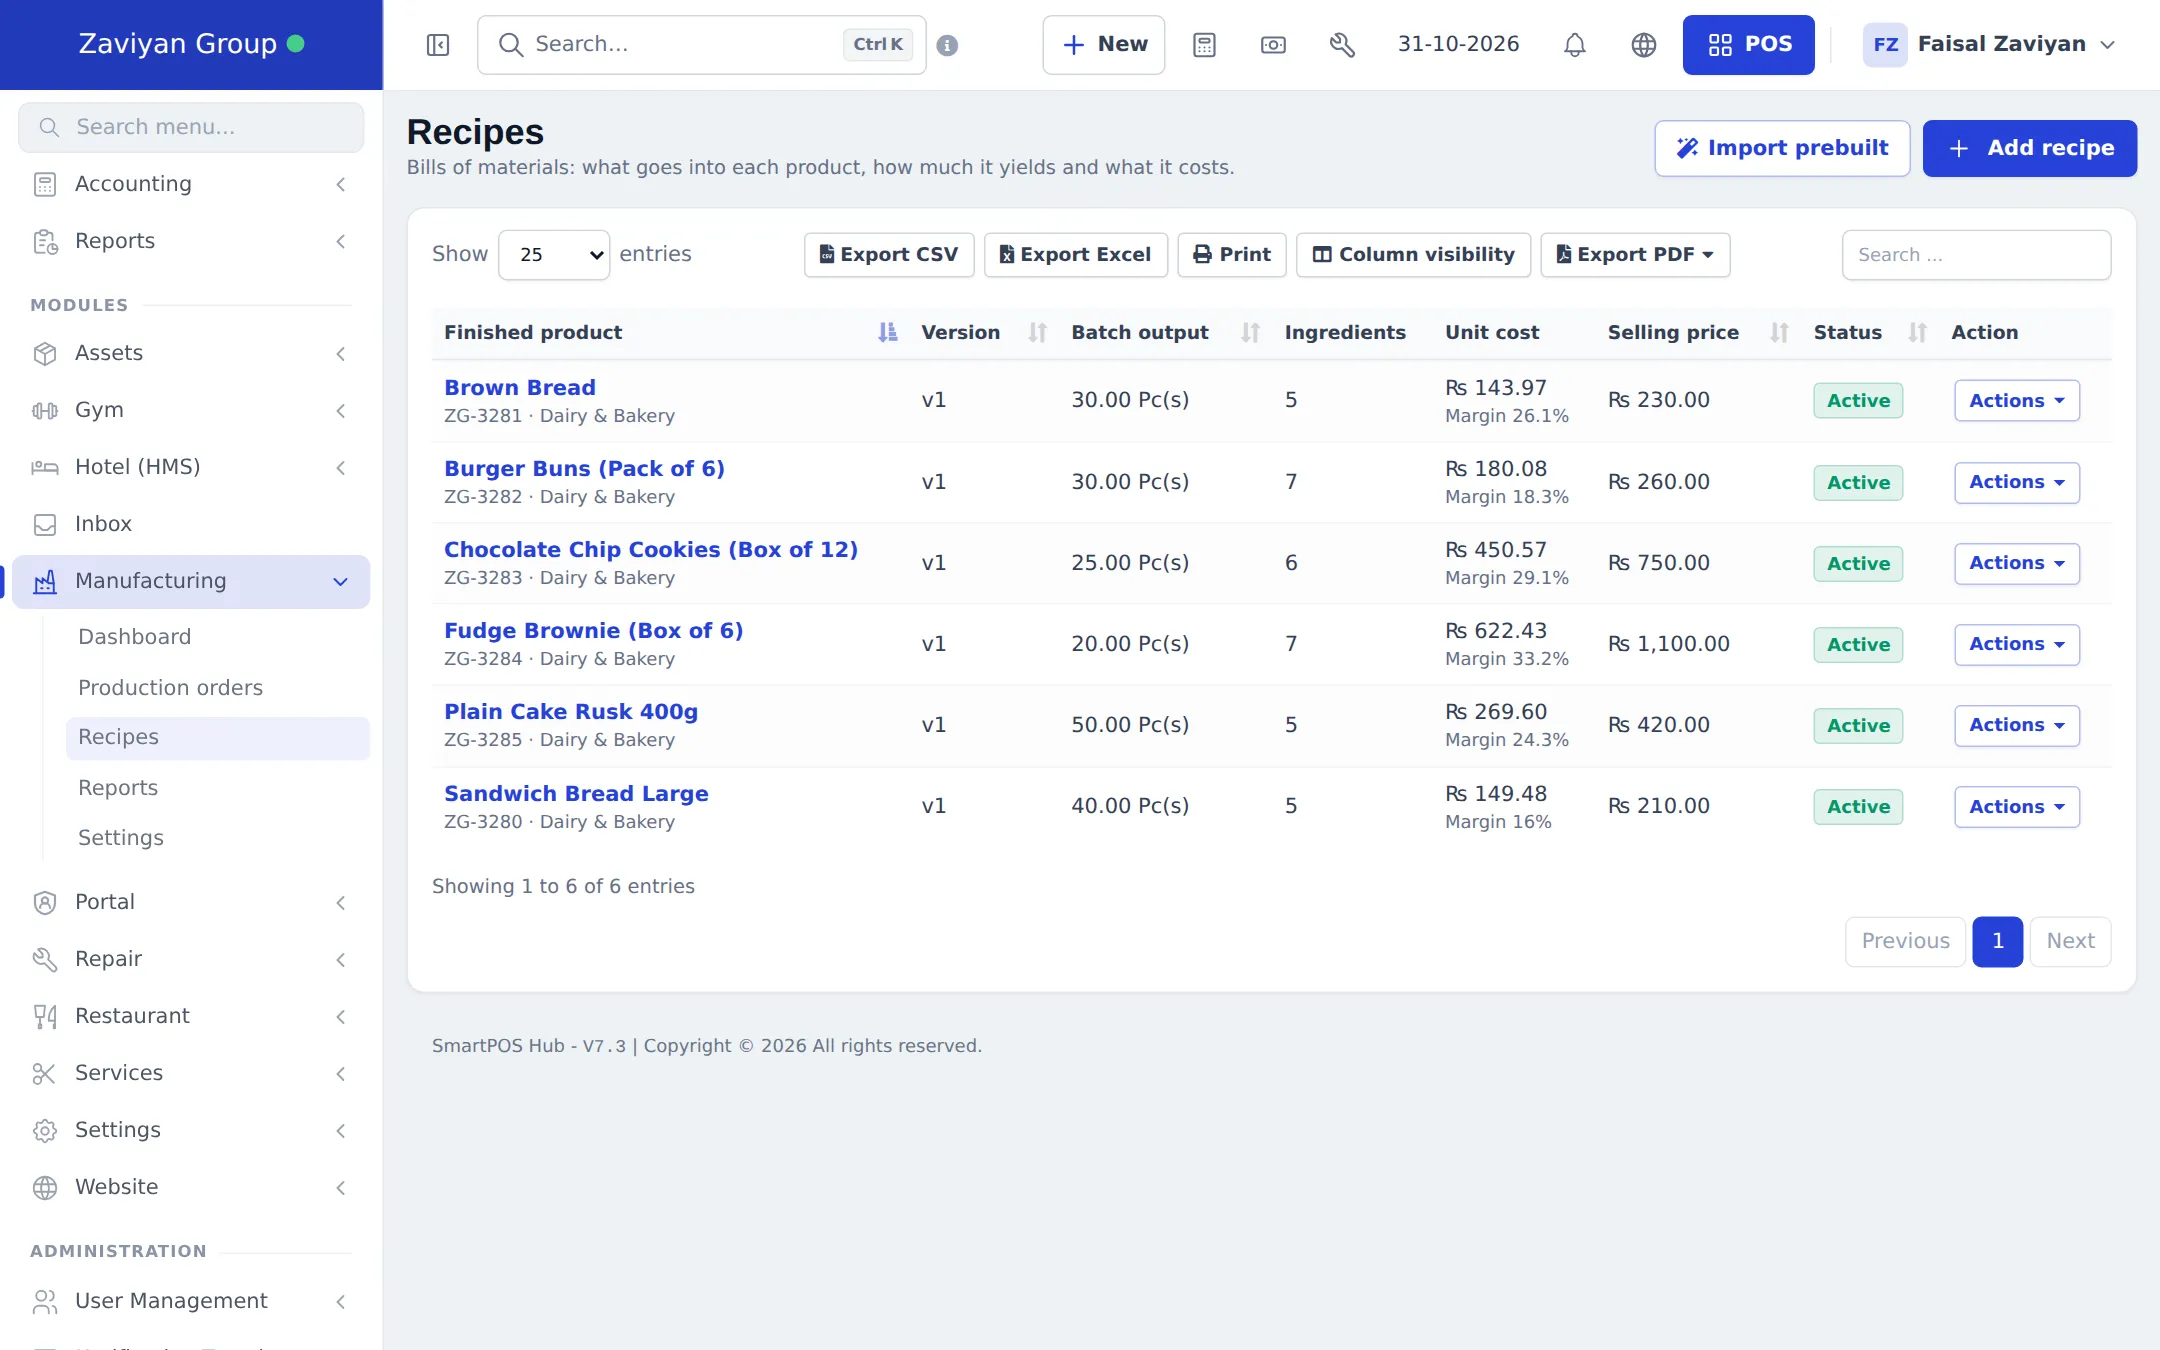Open the wrench tools icon in the top bar
2160x1350 pixels.
pos(1342,45)
